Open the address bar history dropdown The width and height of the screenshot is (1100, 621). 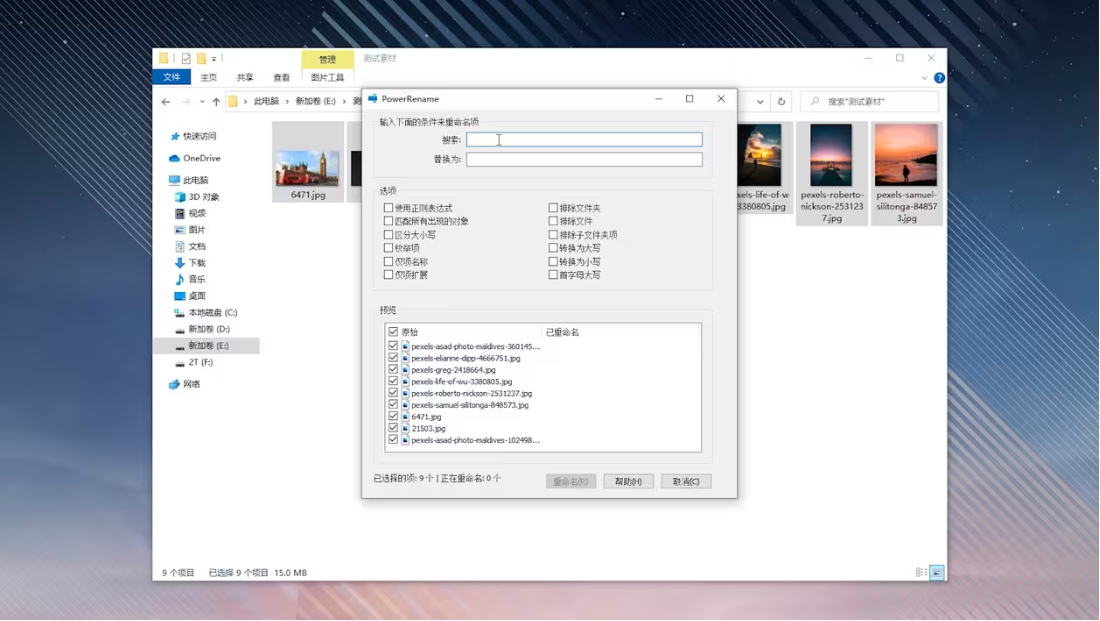coord(760,102)
